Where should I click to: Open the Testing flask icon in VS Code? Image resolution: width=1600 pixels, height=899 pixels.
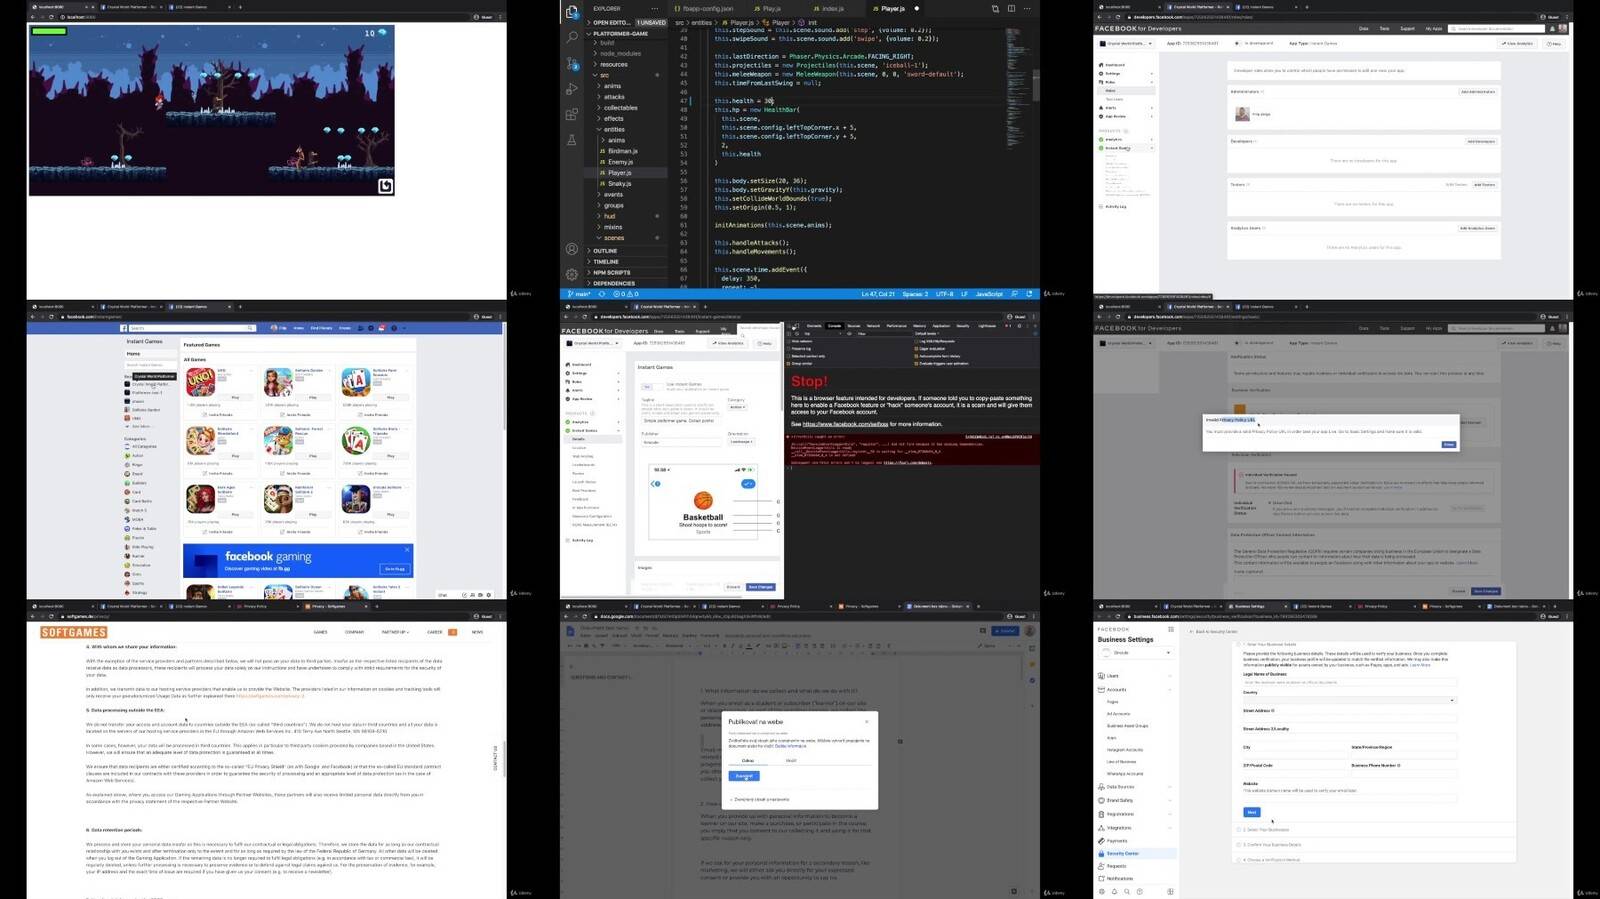[x=572, y=141]
